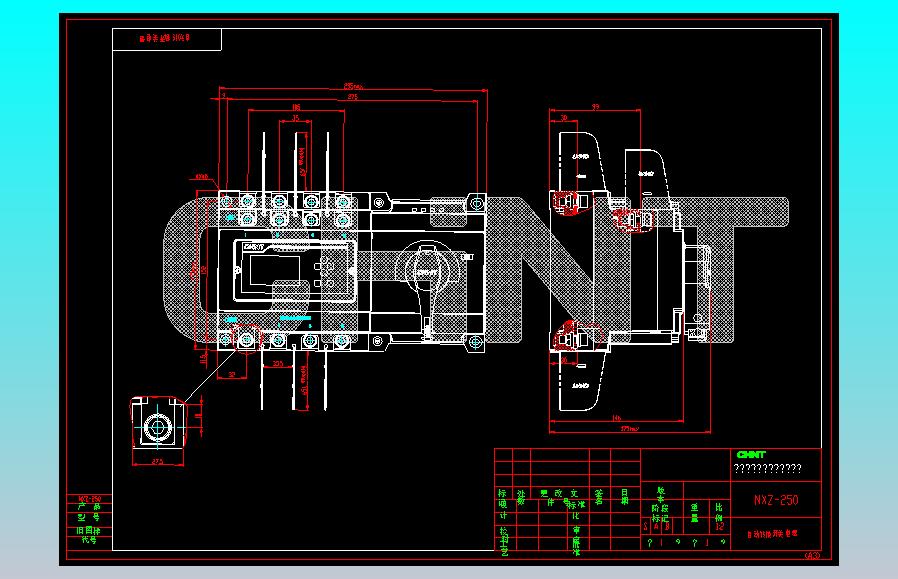Image resolution: width=898 pixels, height=579 pixels.
Task: Click the "35" dimension above the busbars
Action: pos(296,118)
